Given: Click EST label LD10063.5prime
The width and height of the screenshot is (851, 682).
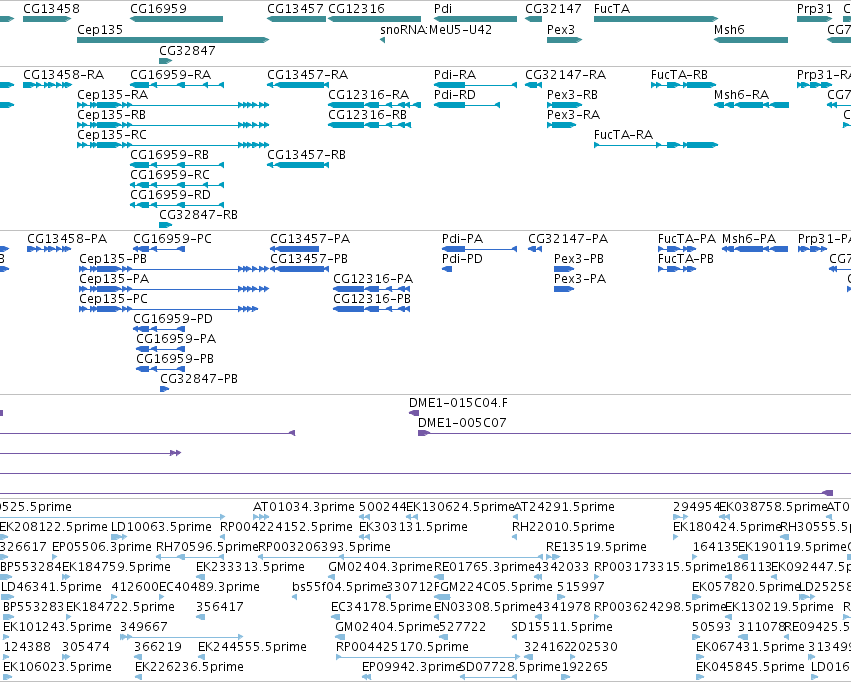Looking at the screenshot, I should tap(161, 527).
